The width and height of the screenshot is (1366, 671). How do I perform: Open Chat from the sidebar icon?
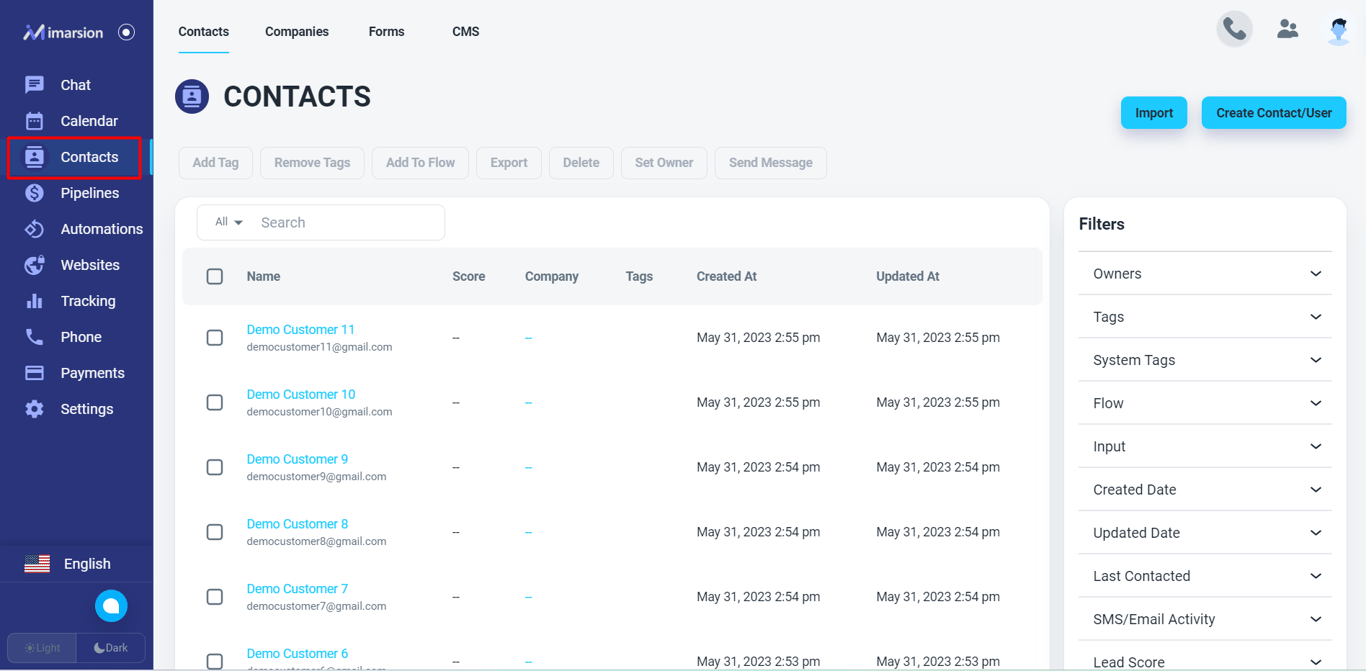click(x=34, y=85)
